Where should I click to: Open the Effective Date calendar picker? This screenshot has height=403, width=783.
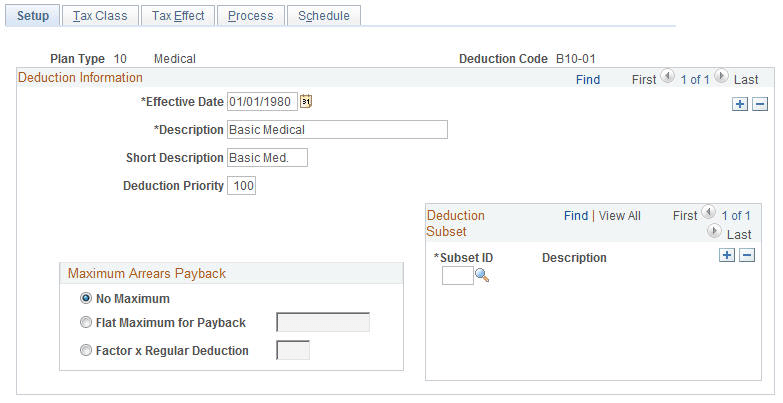coord(307,101)
